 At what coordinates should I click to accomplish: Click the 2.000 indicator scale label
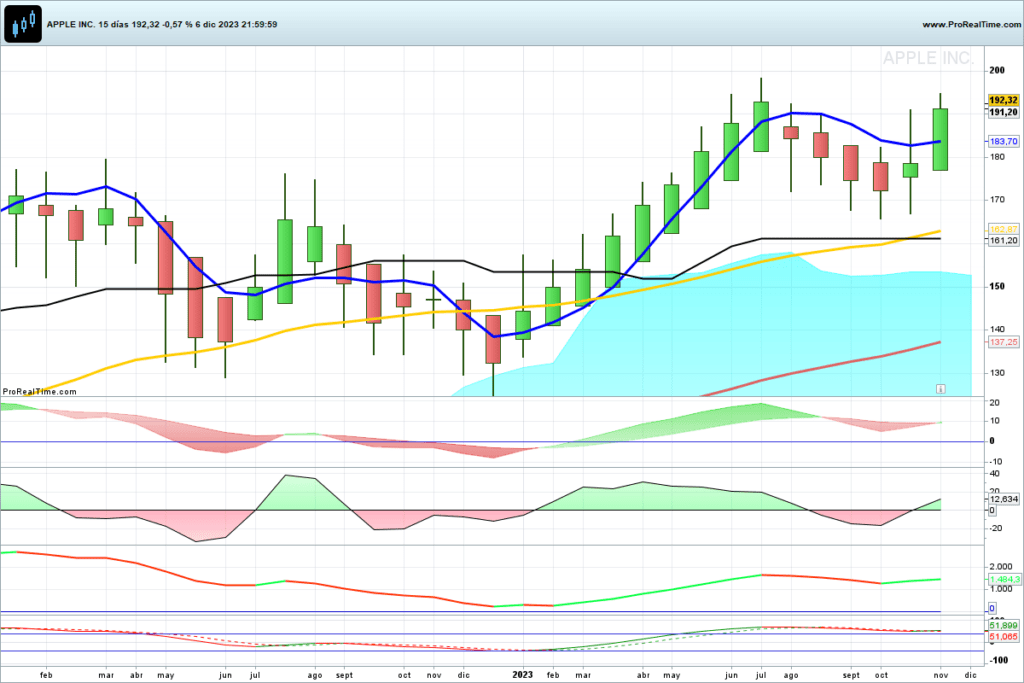click(x=1001, y=567)
